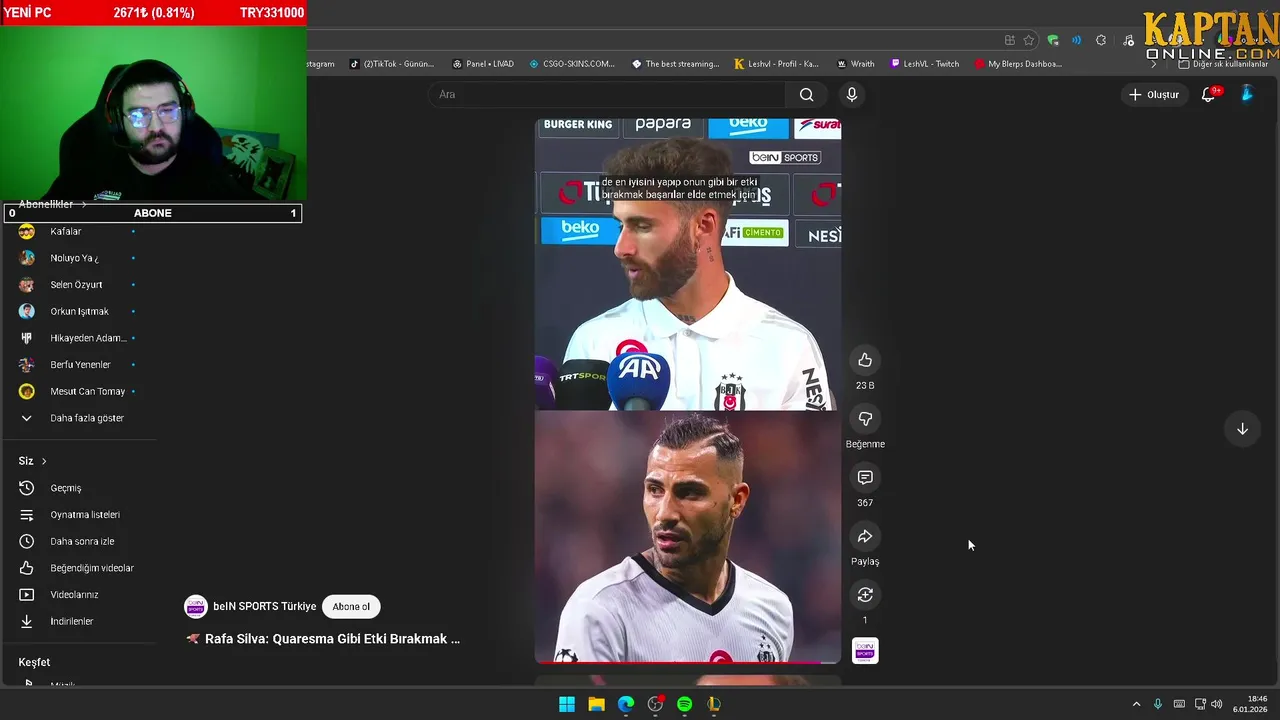Bookmark the page with the star icon

1029,40
